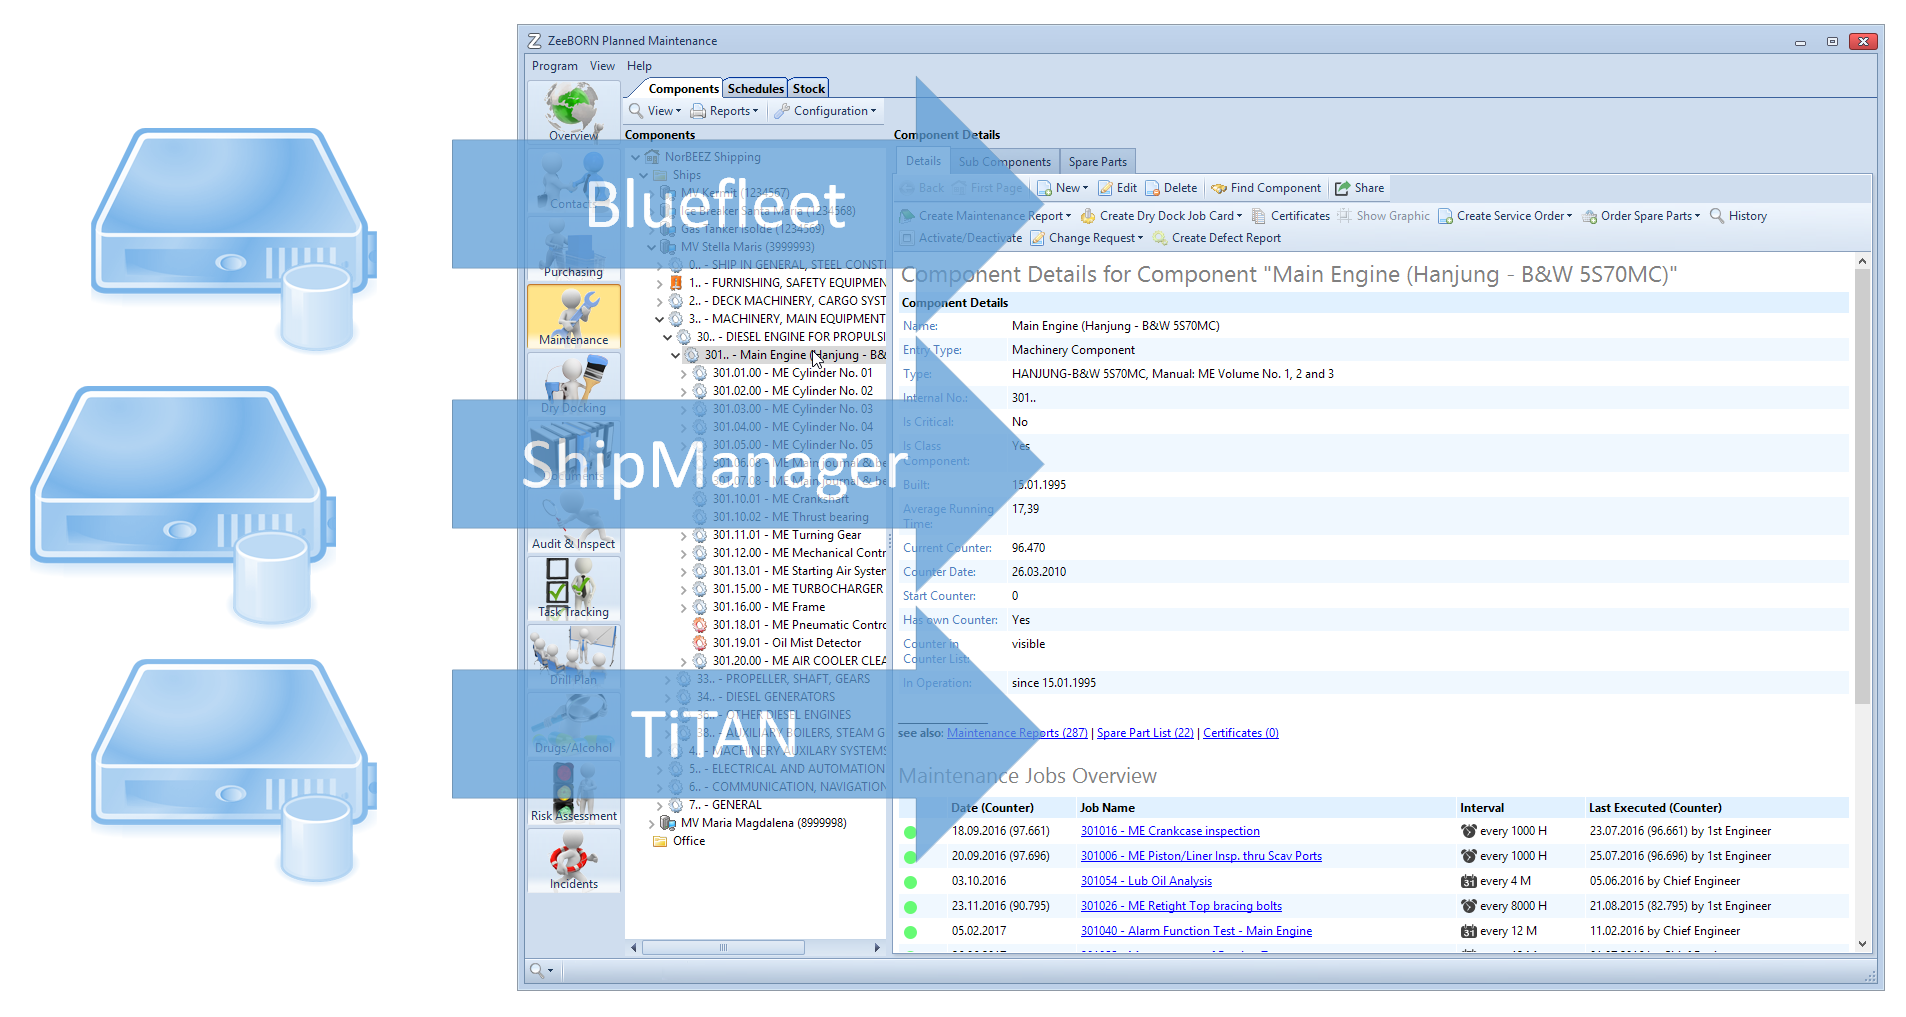Viewport: 1906px width, 1017px height.
Task: Click the search magnifier in status bar
Action: click(537, 970)
